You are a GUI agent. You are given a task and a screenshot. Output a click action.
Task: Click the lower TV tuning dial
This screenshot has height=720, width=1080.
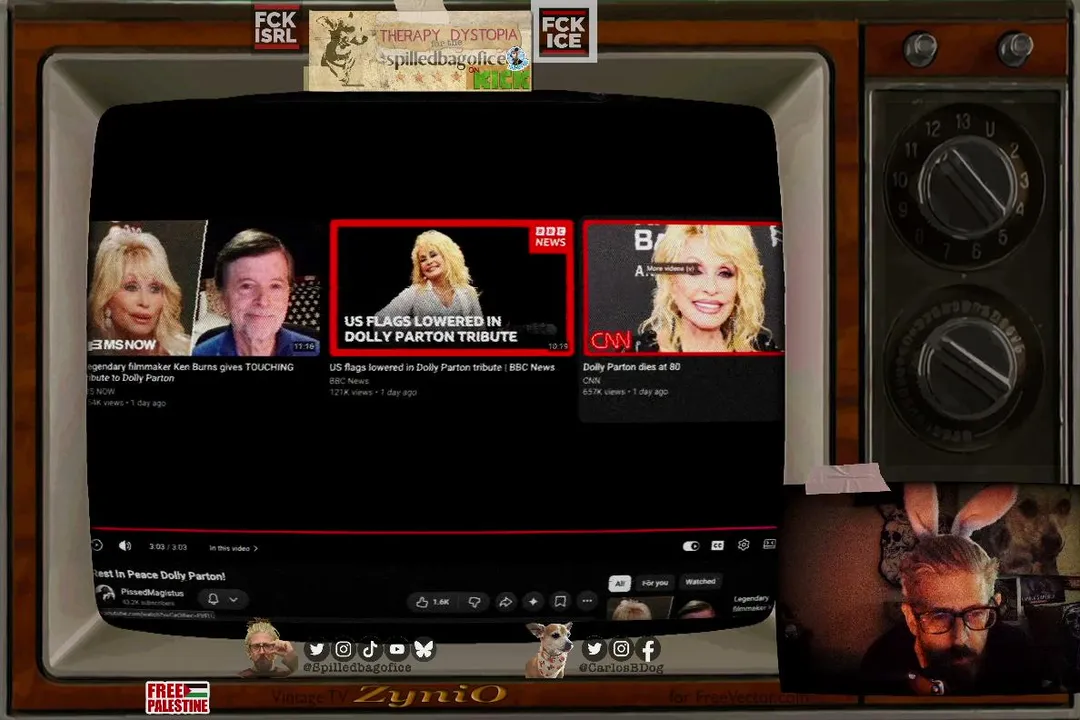click(964, 369)
